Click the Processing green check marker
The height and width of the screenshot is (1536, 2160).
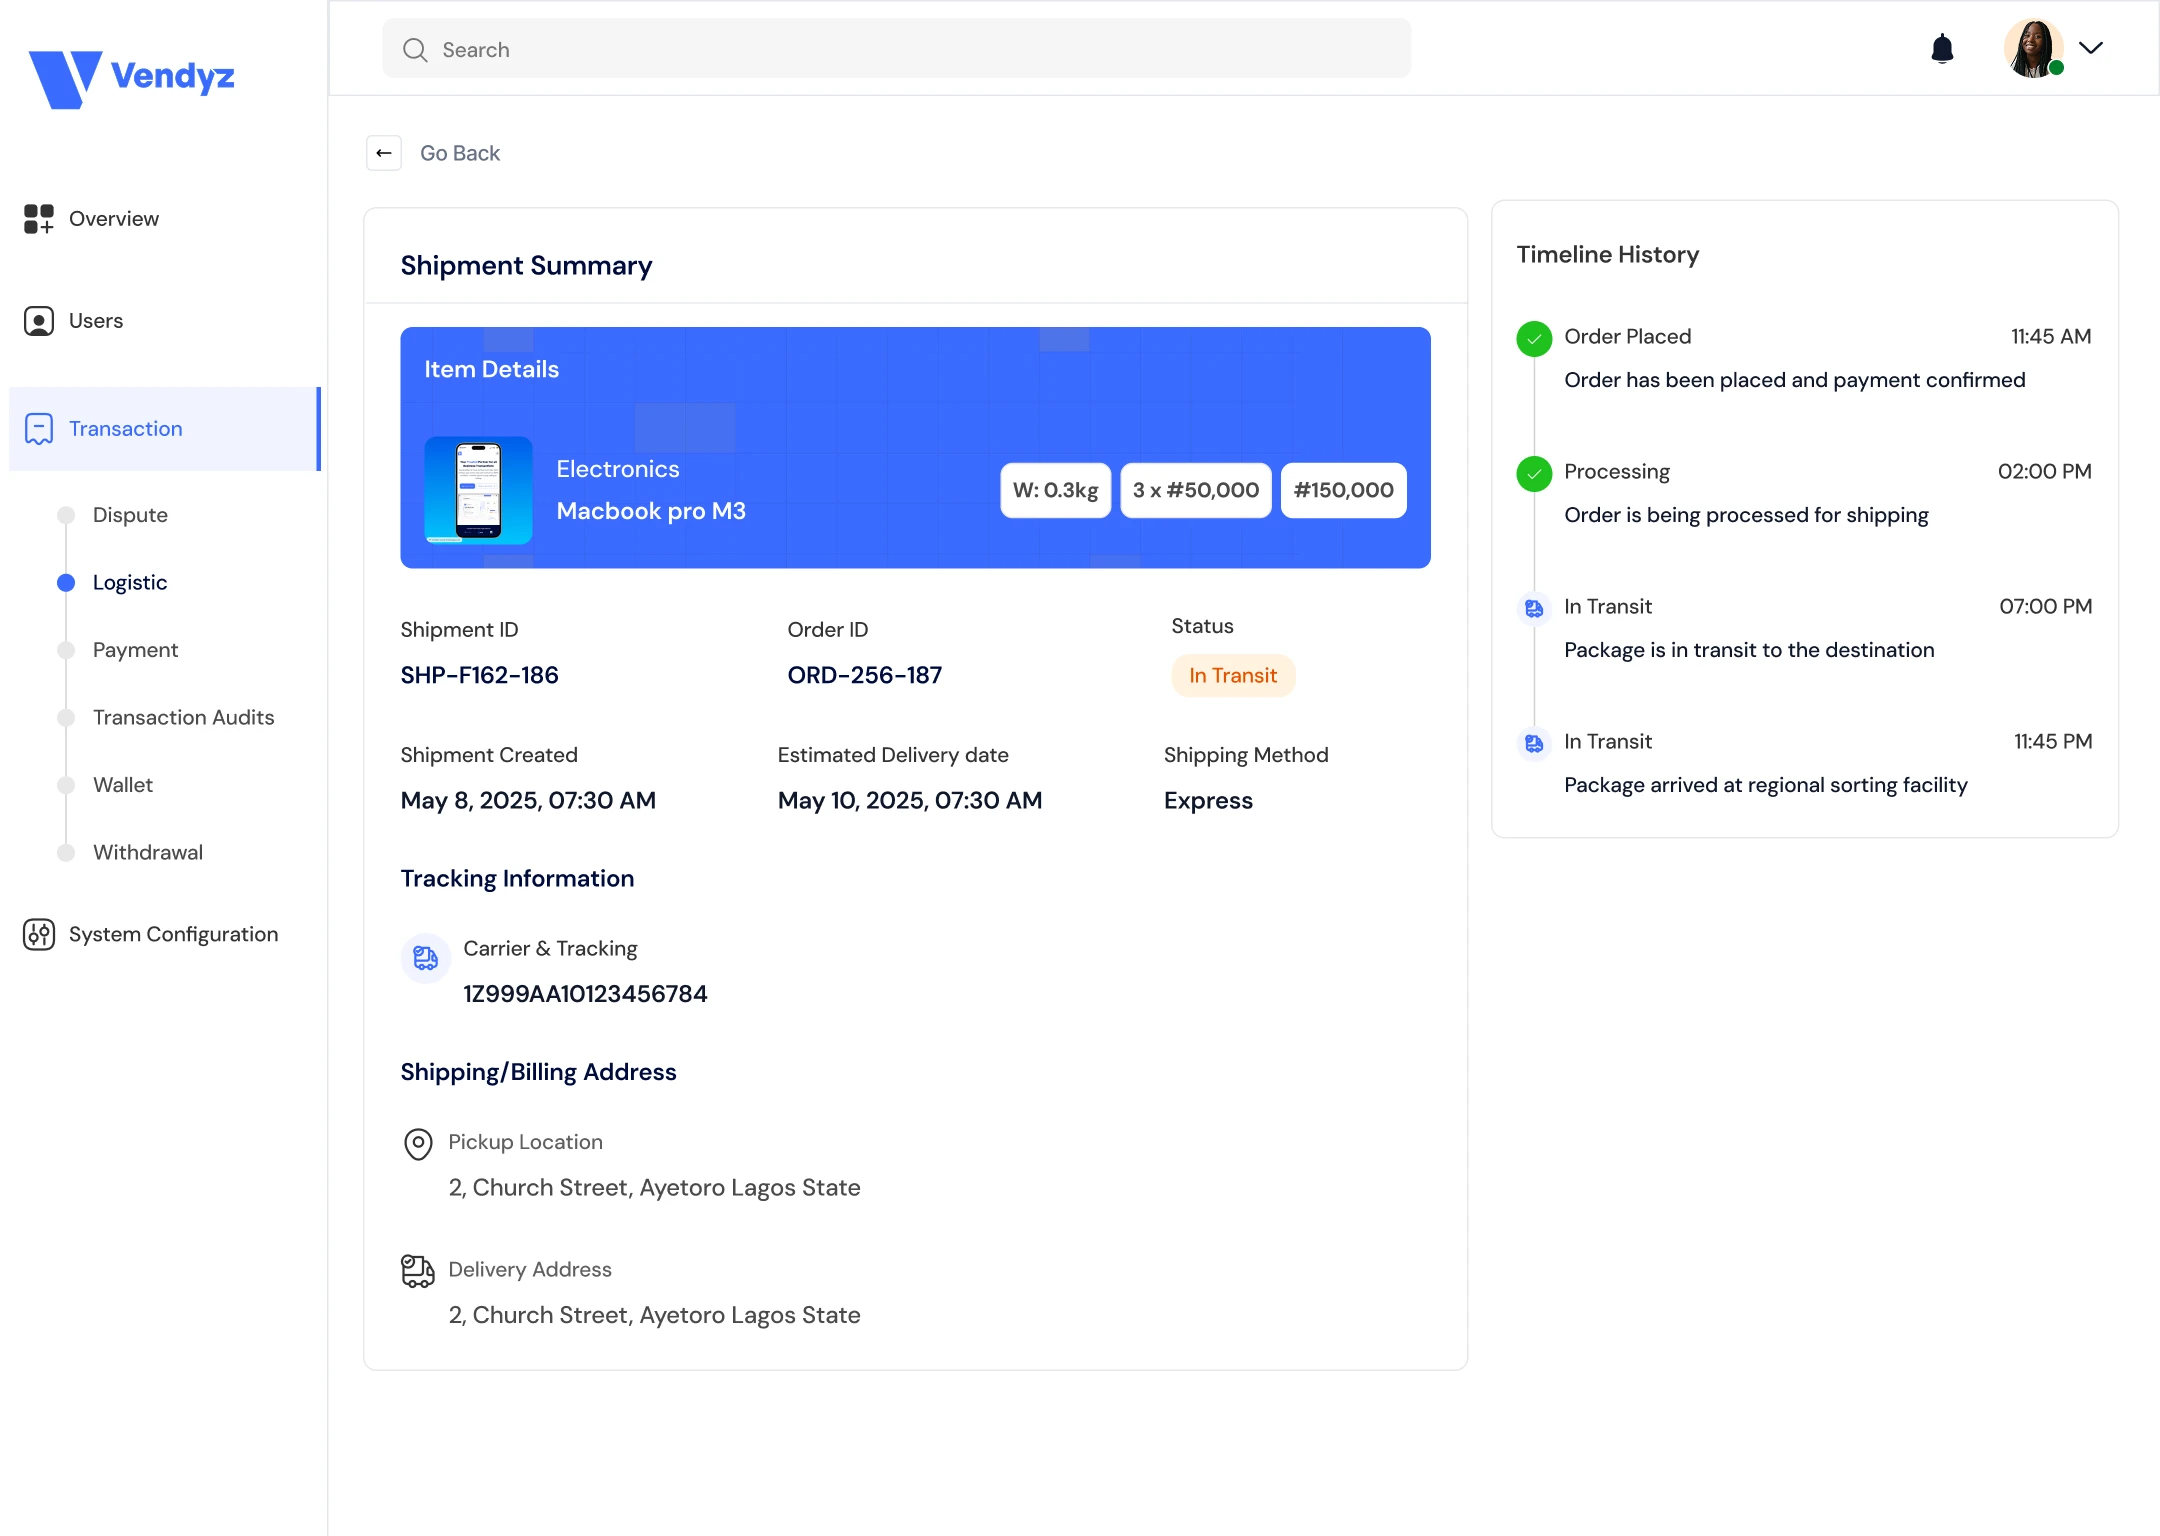pos(1534,474)
